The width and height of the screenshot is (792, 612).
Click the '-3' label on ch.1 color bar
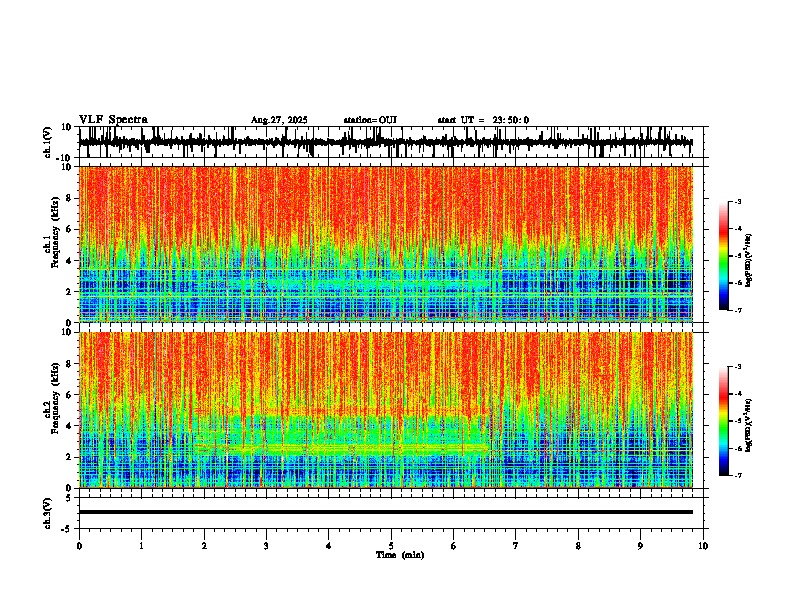coord(738,201)
